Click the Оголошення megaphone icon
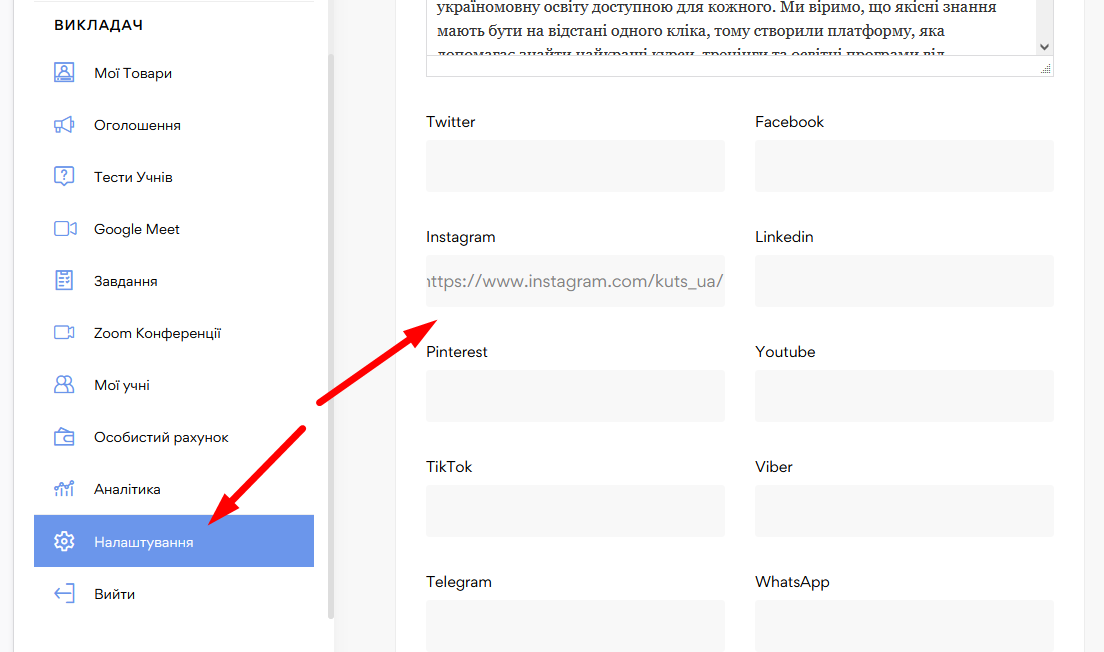The height and width of the screenshot is (652, 1104). point(64,125)
